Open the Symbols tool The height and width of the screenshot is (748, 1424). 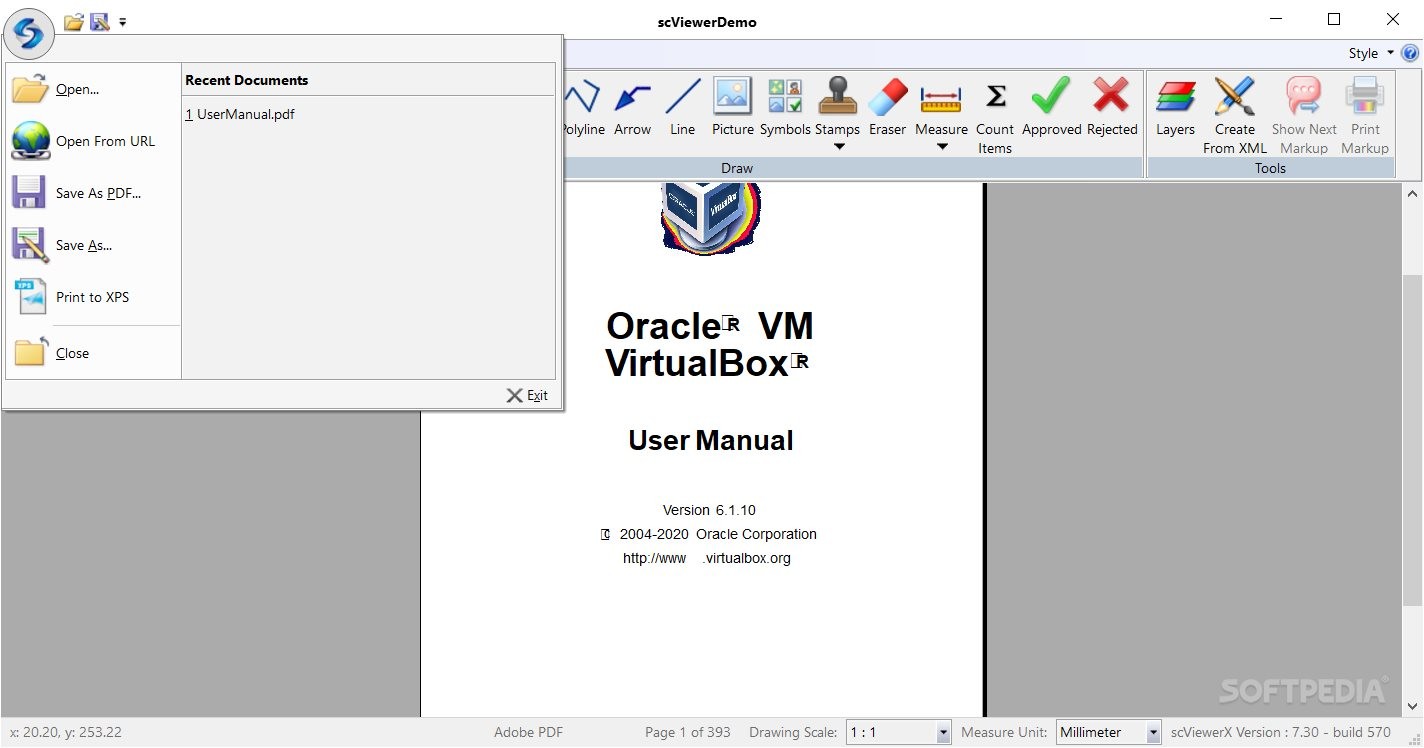click(785, 108)
